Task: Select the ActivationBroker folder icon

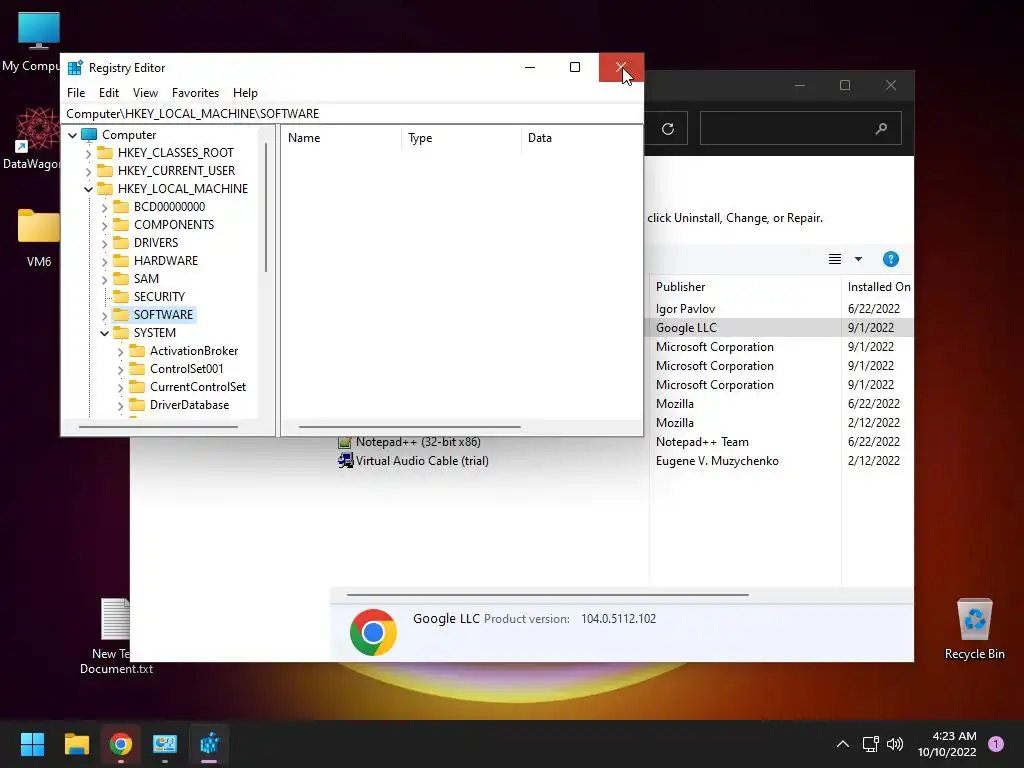Action: point(136,351)
